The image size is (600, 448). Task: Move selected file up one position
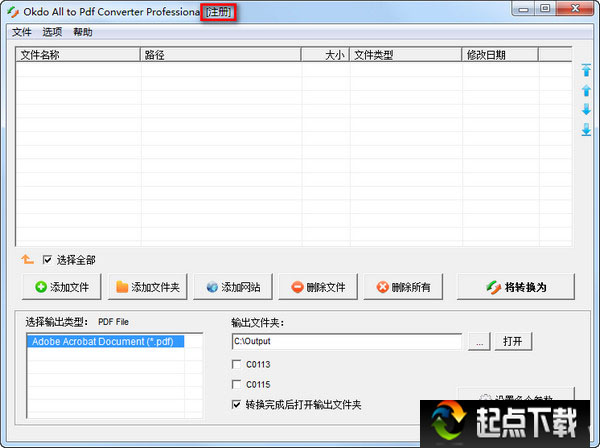point(586,90)
